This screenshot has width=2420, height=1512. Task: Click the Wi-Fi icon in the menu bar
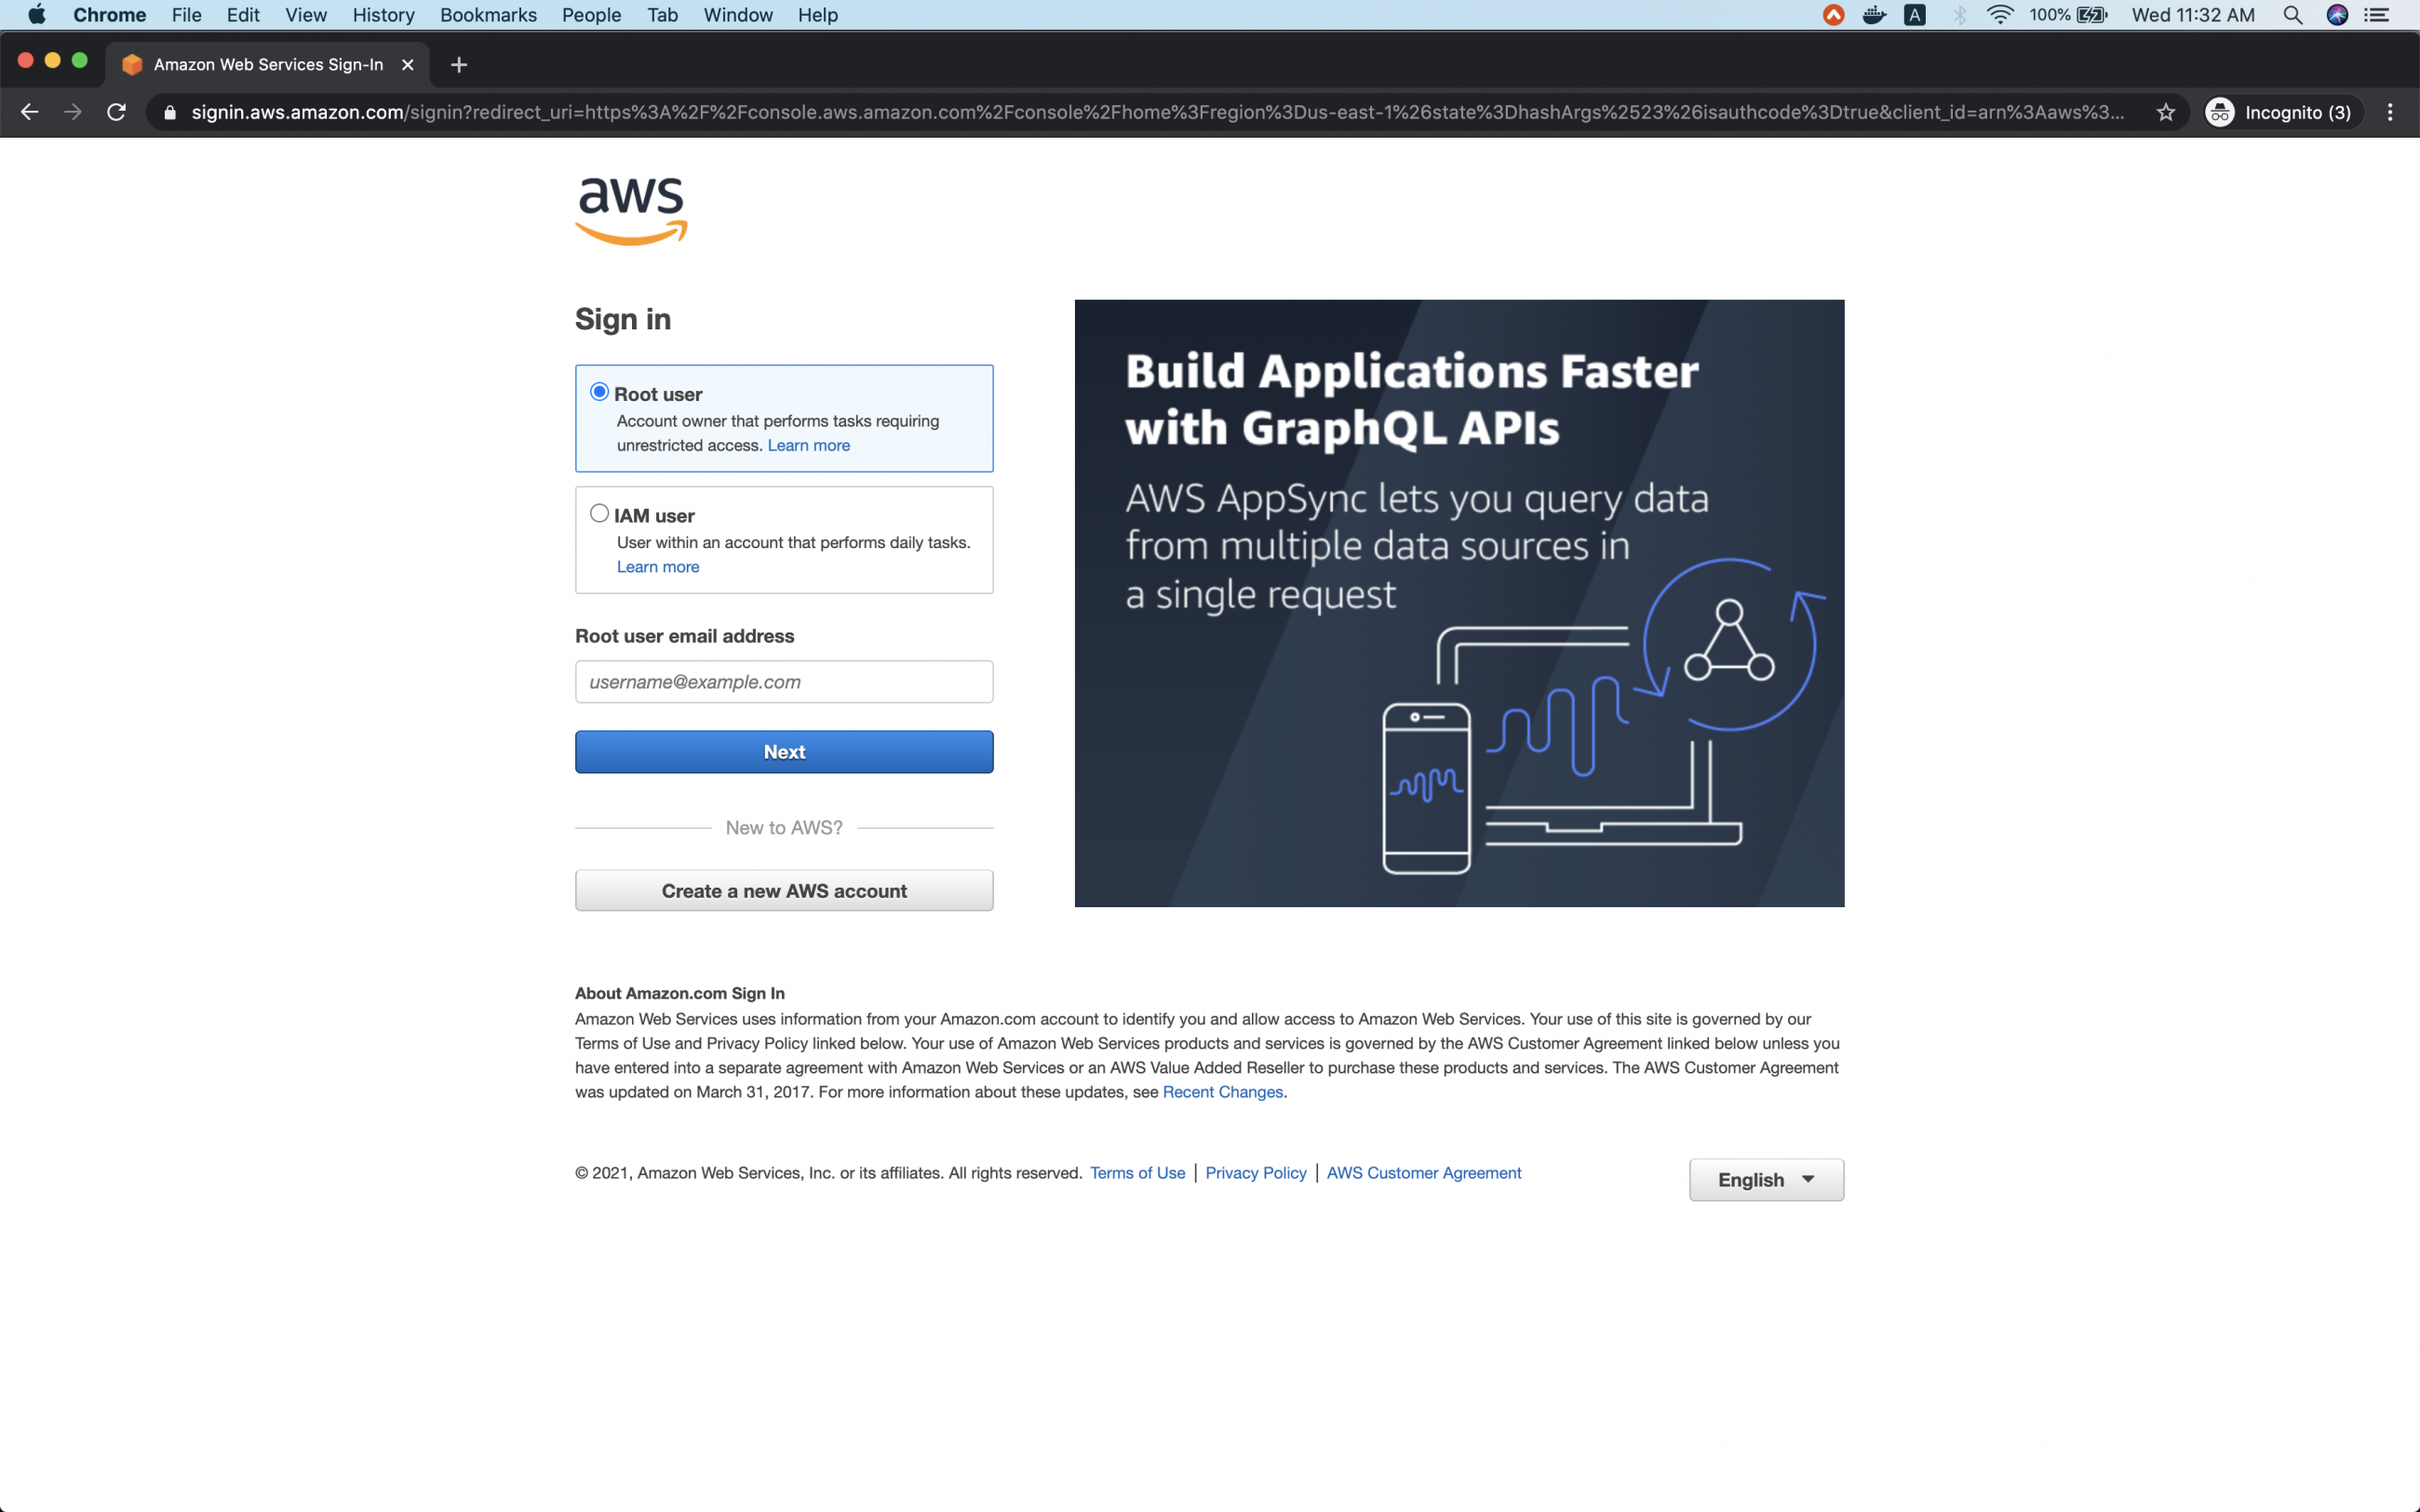[x=2000, y=15]
